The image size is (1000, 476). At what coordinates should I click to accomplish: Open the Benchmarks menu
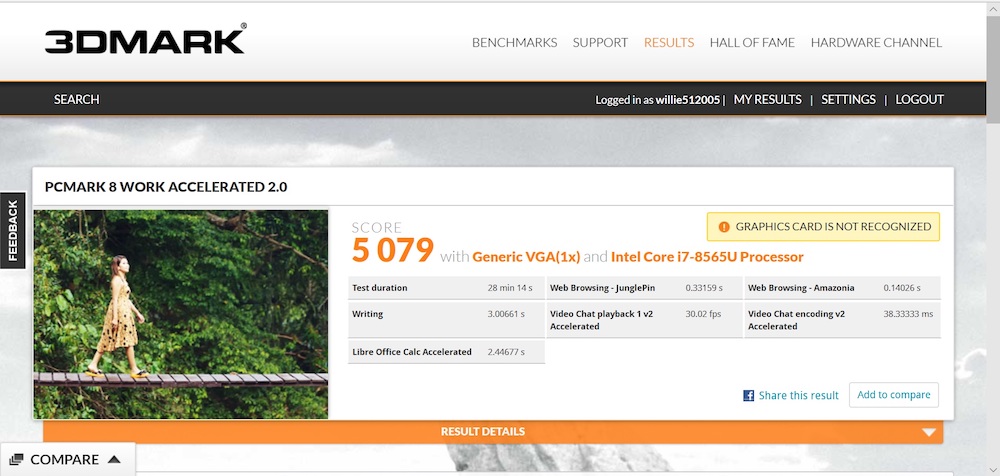[514, 43]
